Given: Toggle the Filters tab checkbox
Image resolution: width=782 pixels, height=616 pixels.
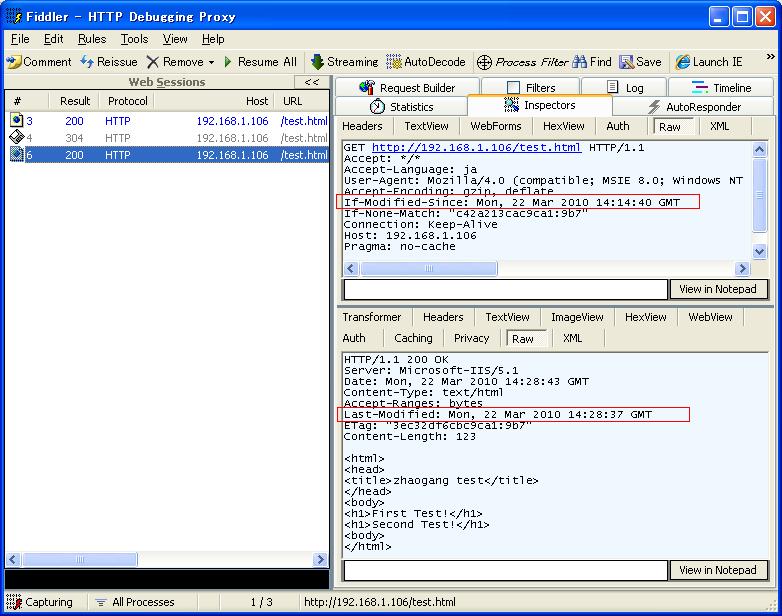Looking at the screenshot, I should tap(513, 87).
